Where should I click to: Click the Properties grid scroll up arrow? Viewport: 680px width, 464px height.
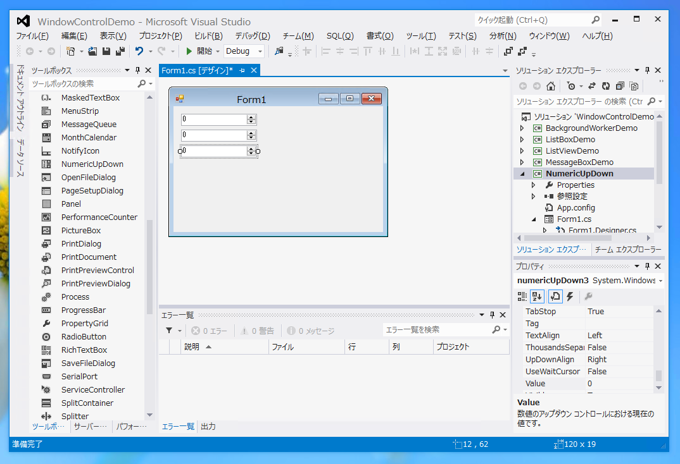tap(659, 311)
